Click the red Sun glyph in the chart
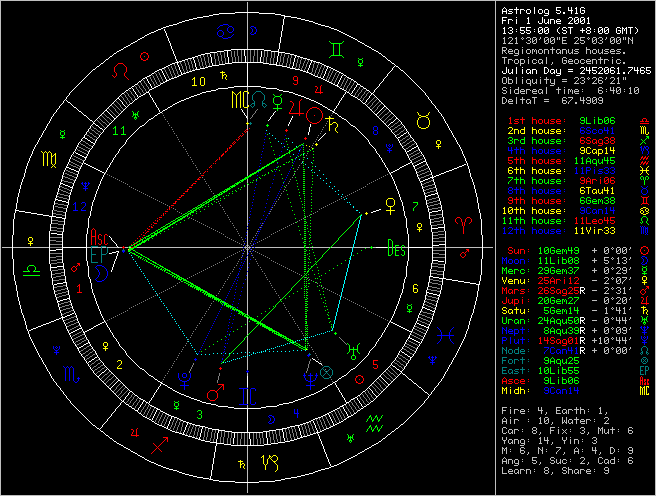The width and height of the screenshot is (656, 496). click(x=314, y=116)
